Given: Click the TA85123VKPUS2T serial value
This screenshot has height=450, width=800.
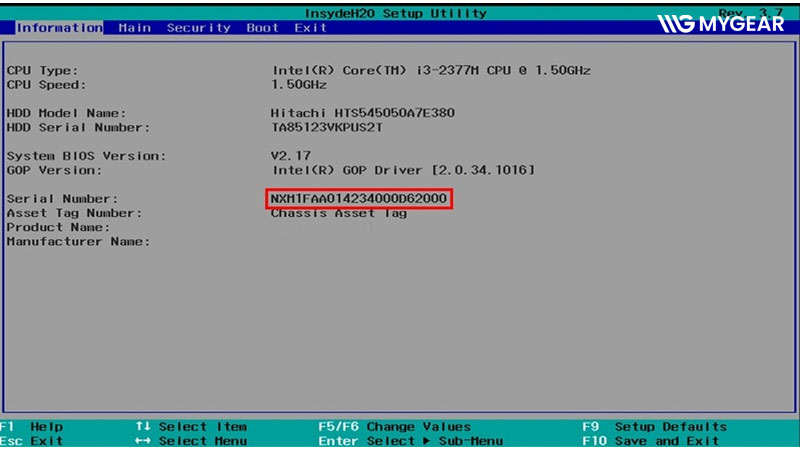Looking at the screenshot, I should click(327, 127).
